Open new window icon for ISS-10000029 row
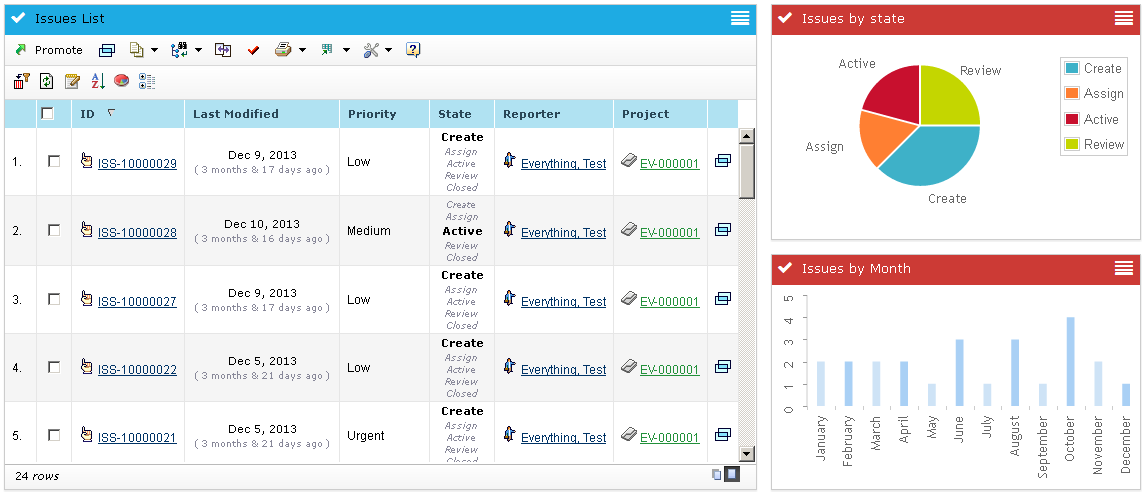The height and width of the screenshot is (496, 1148). (x=723, y=160)
